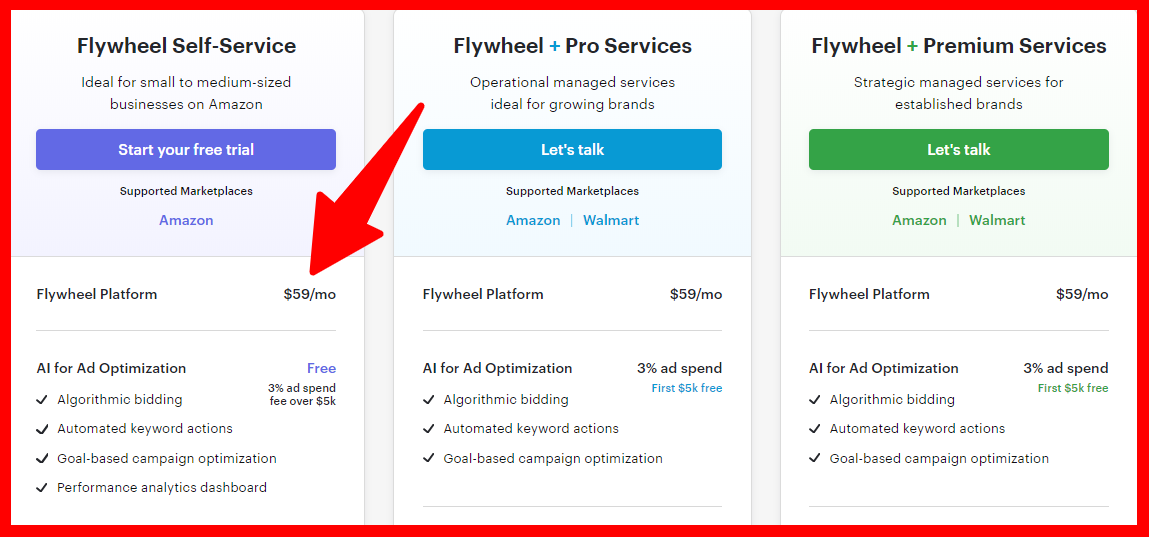Click Self-Service checkmark next to Algorithmic bidding
Image resolution: width=1149 pixels, height=537 pixels.
(42, 399)
